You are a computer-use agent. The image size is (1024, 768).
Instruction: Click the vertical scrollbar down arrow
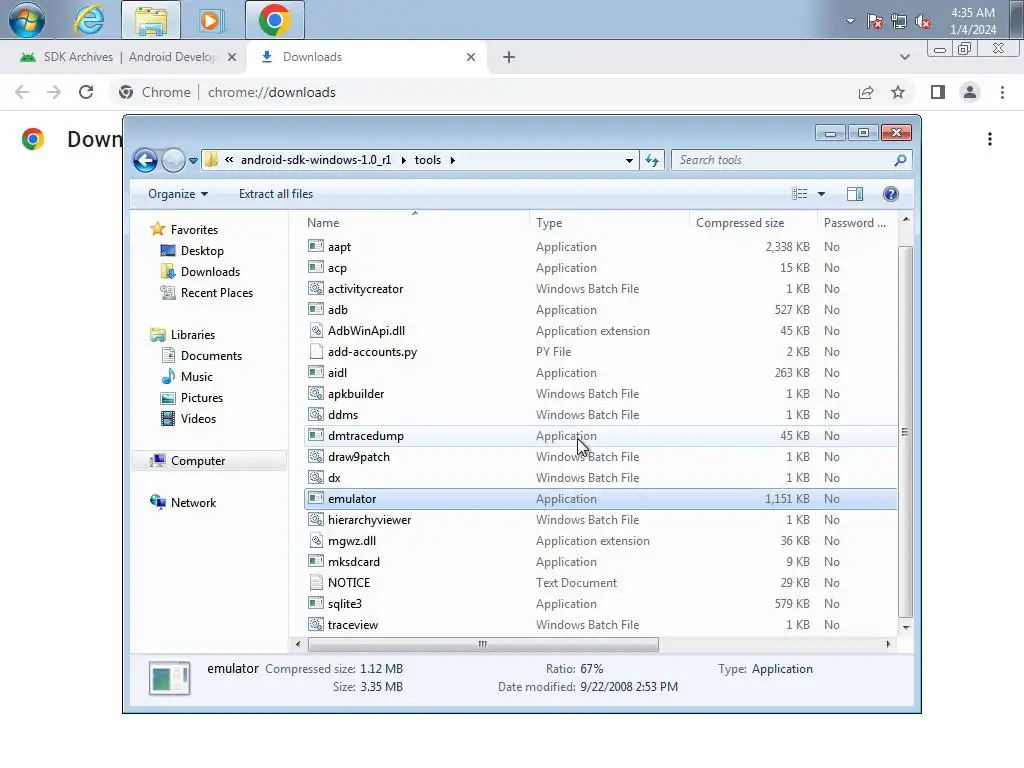(x=906, y=627)
